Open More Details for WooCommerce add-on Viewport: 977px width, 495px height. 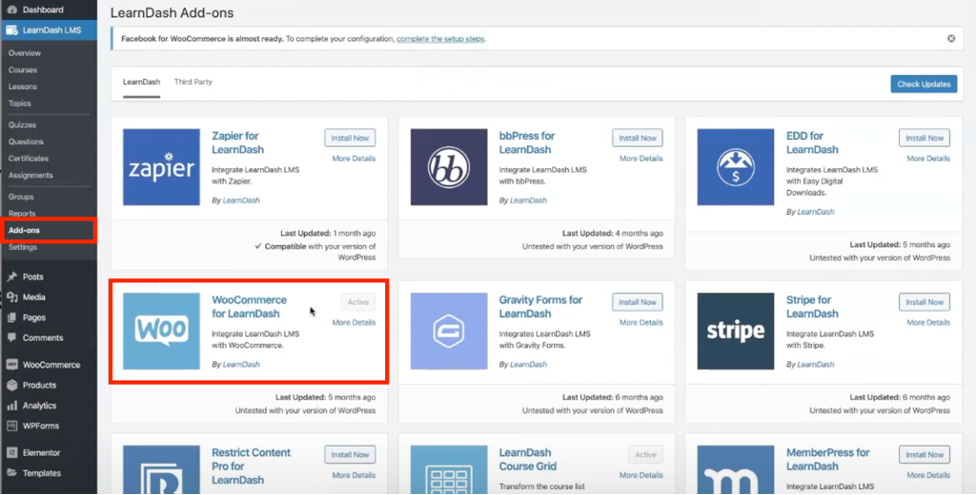(354, 322)
